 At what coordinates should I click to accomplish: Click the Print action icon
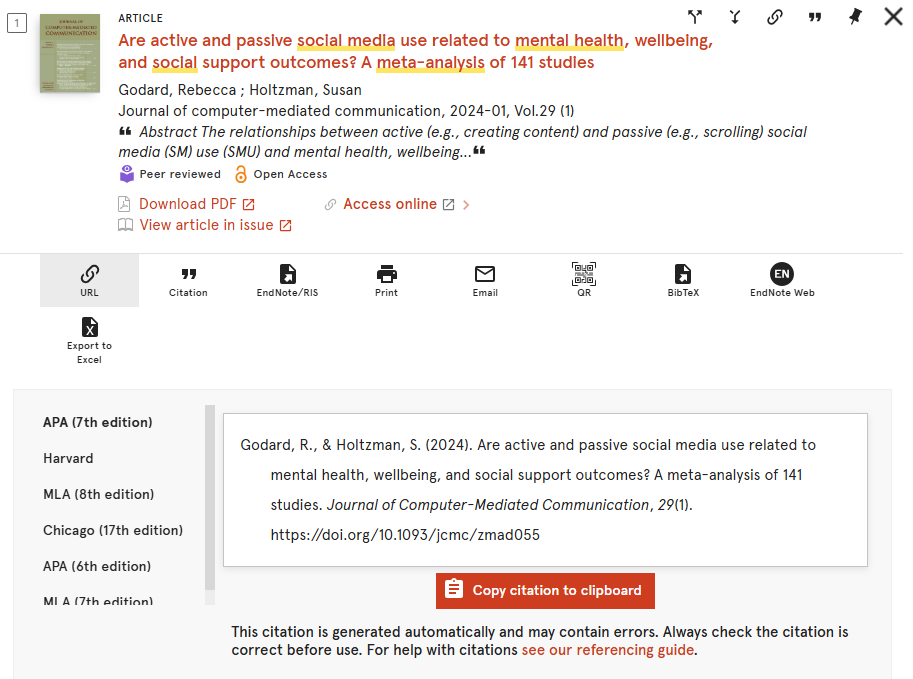[x=386, y=281]
